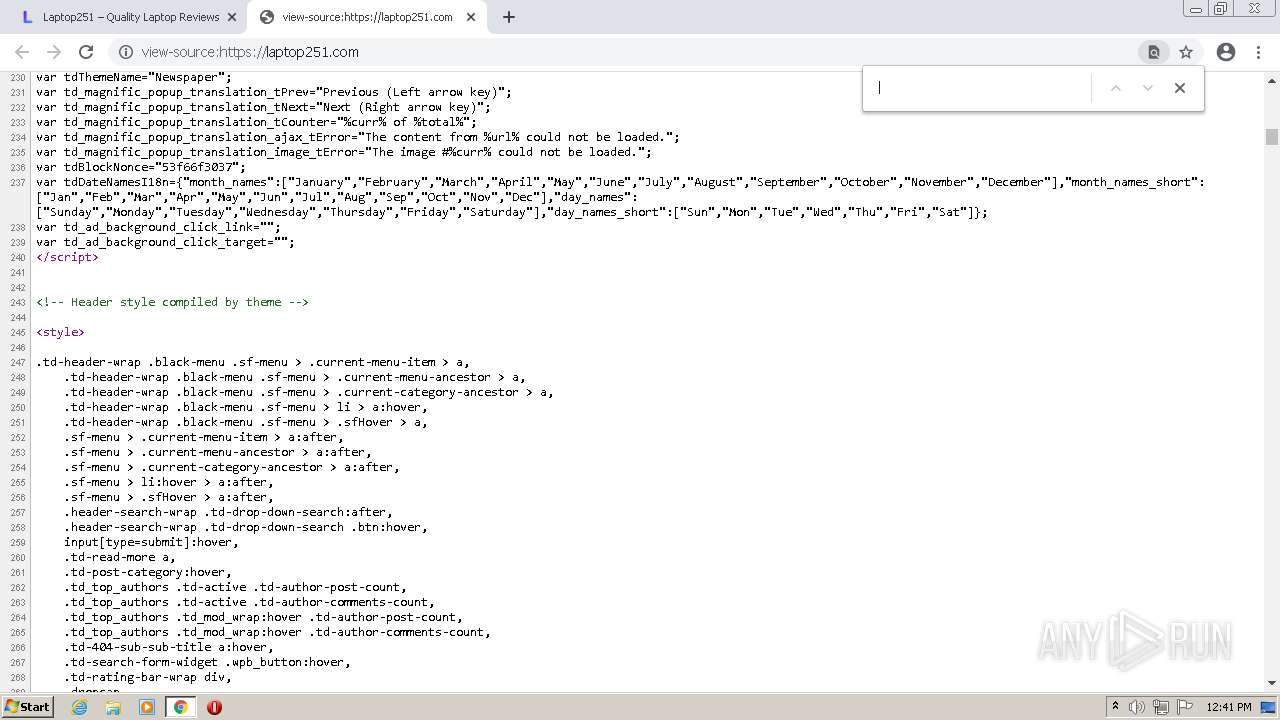The height and width of the screenshot is (720, 1280).
Task: Close the view-source laptop251.com tab
Action: [x=471, y=17]
